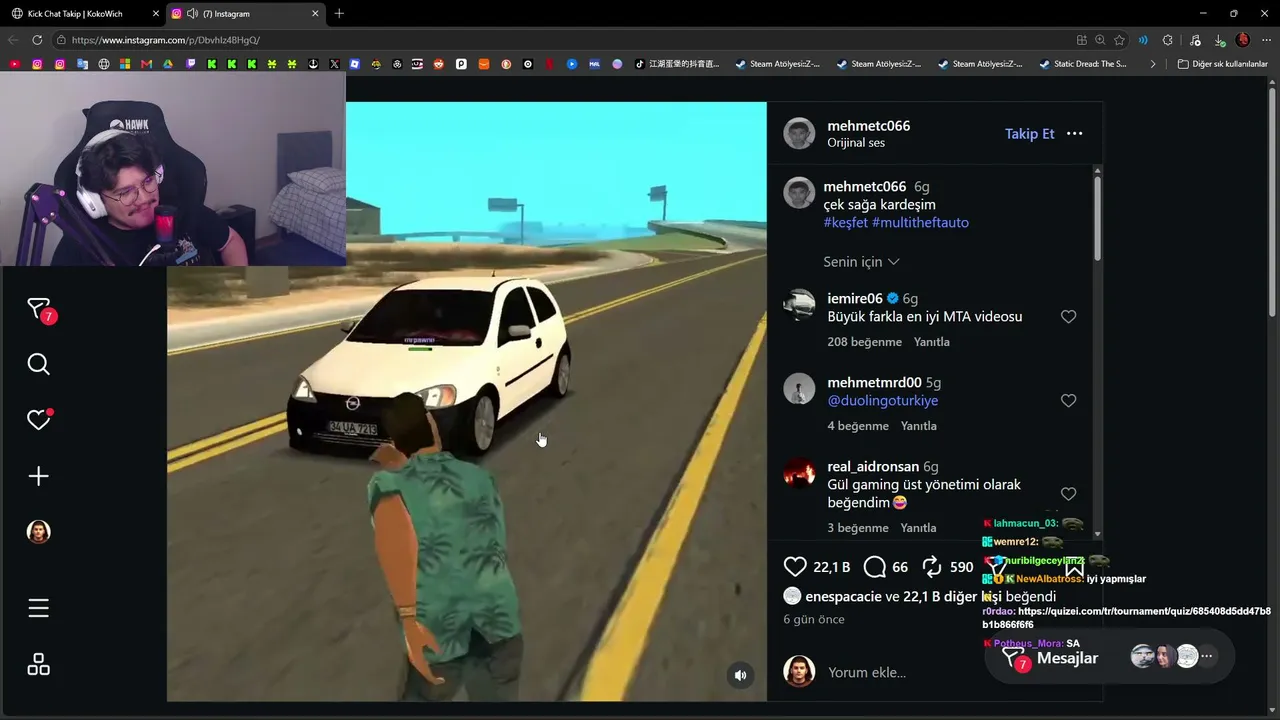Follow mehmetc066 with 'Takip Et'
Screen dimensions: 1280x720
(1029, 134)
